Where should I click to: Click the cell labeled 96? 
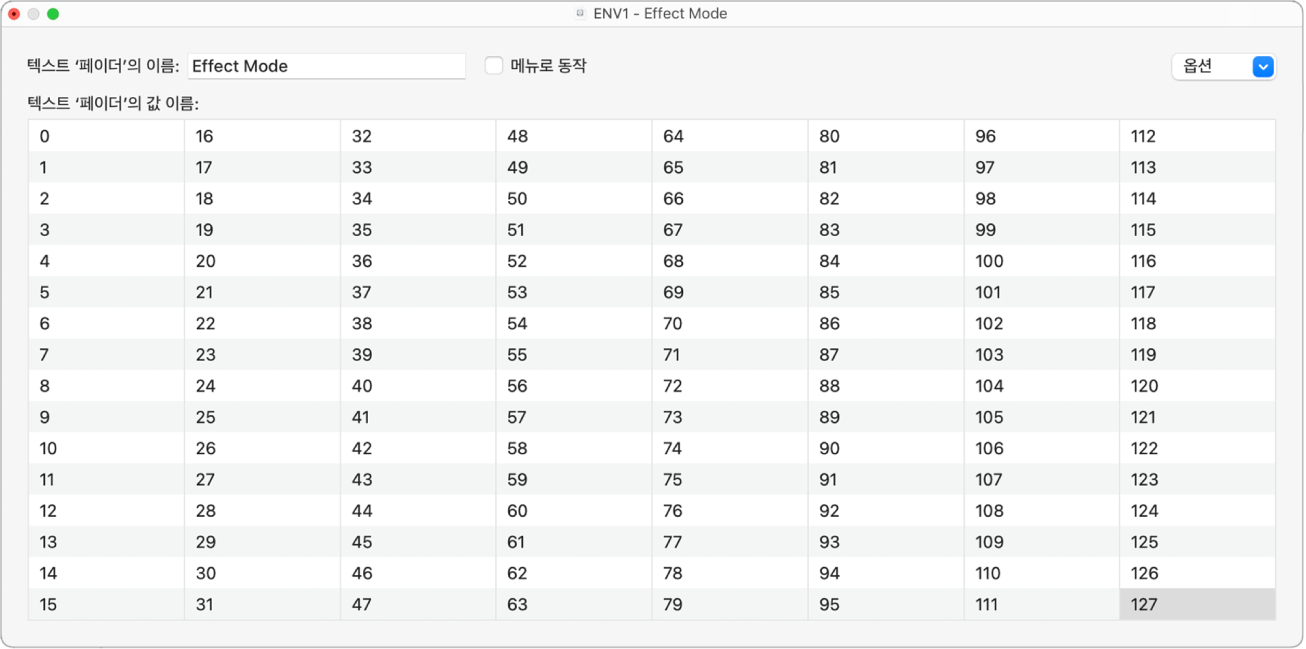click(x=1041, y=136)
